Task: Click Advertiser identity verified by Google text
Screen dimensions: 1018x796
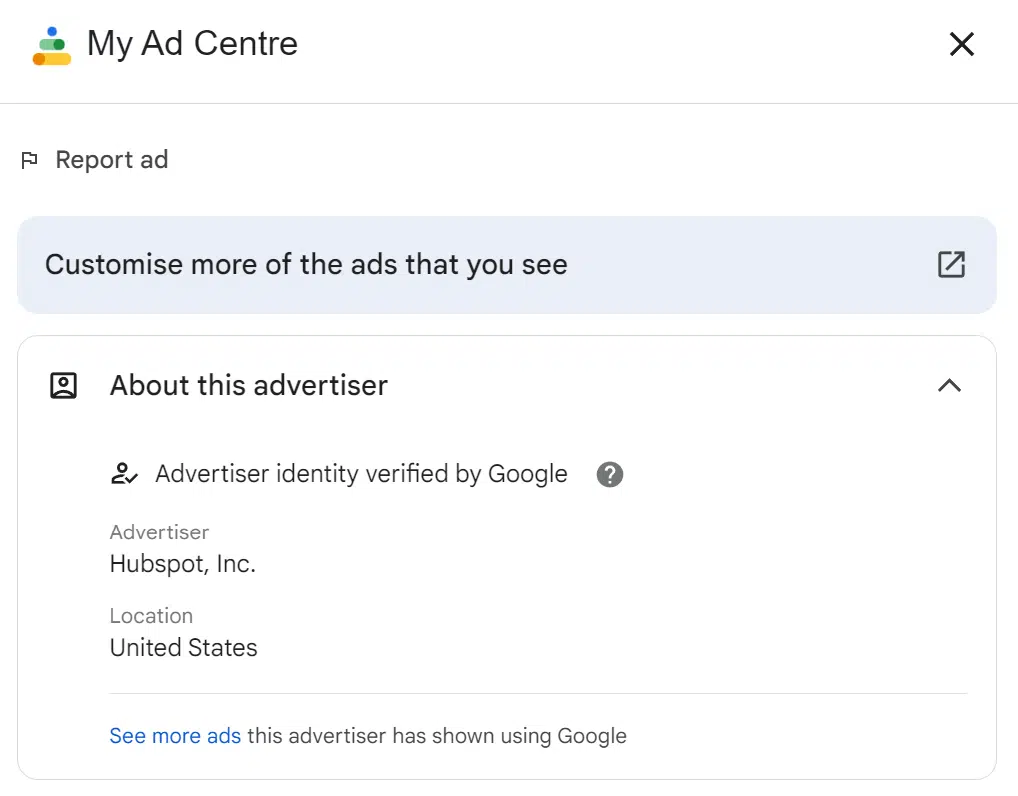Action: (x=361, y=474)
